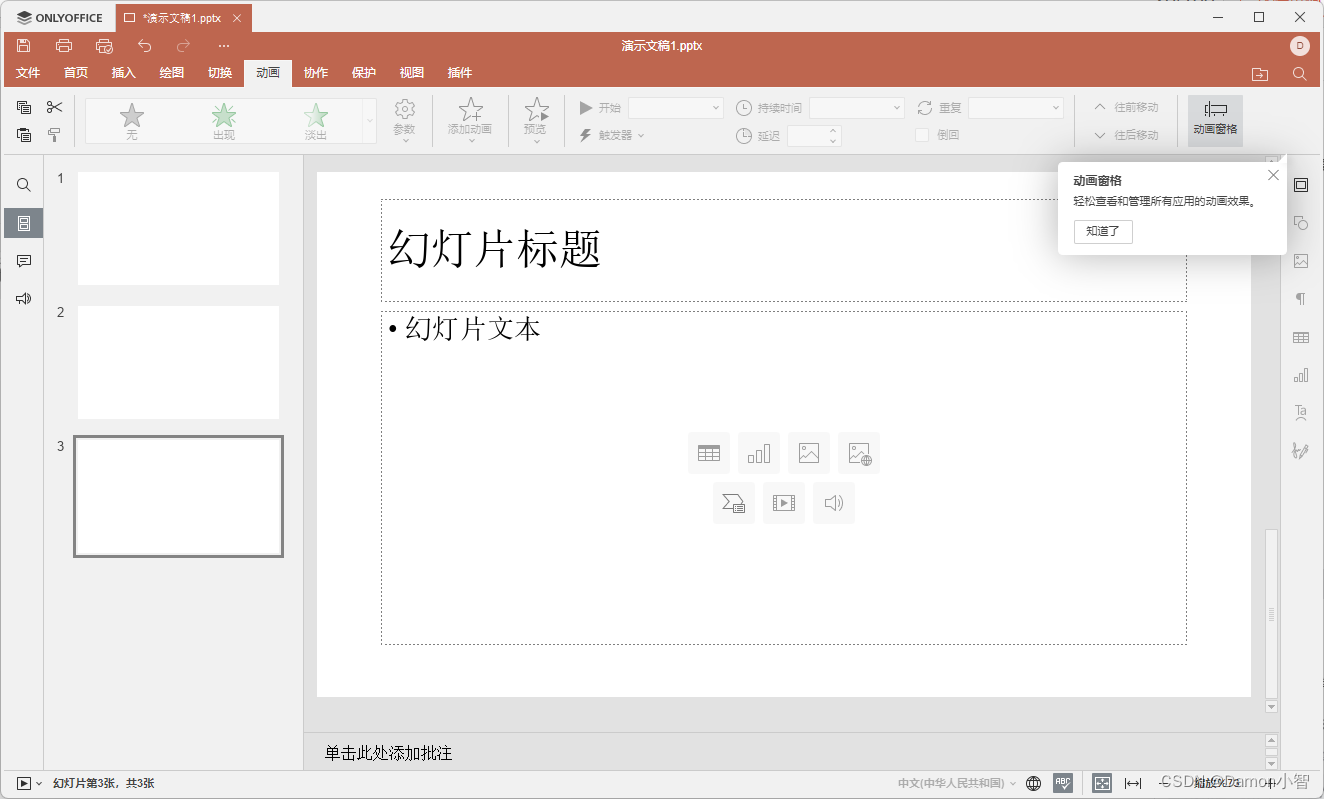Click fit to width icon in status bar

coord(1133,783)
